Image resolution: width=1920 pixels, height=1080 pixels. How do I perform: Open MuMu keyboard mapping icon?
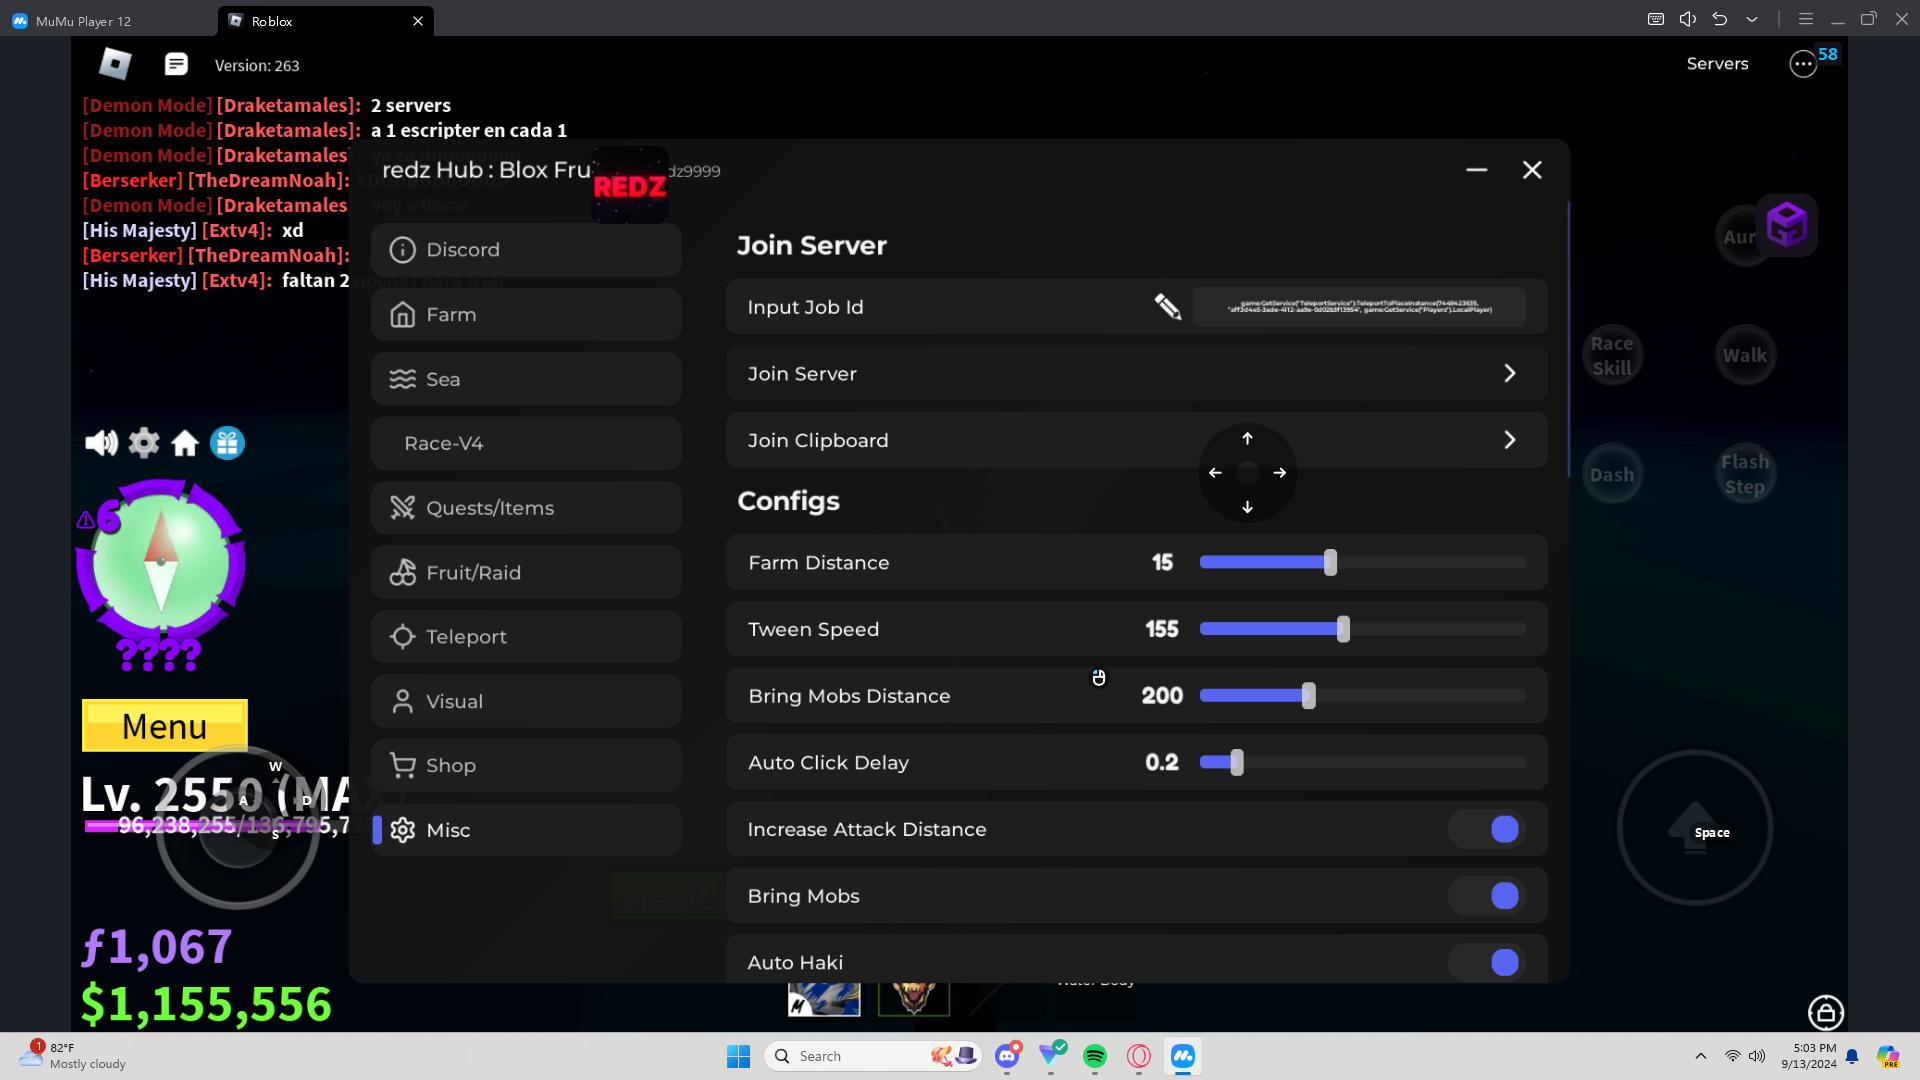pos(1656,19)
